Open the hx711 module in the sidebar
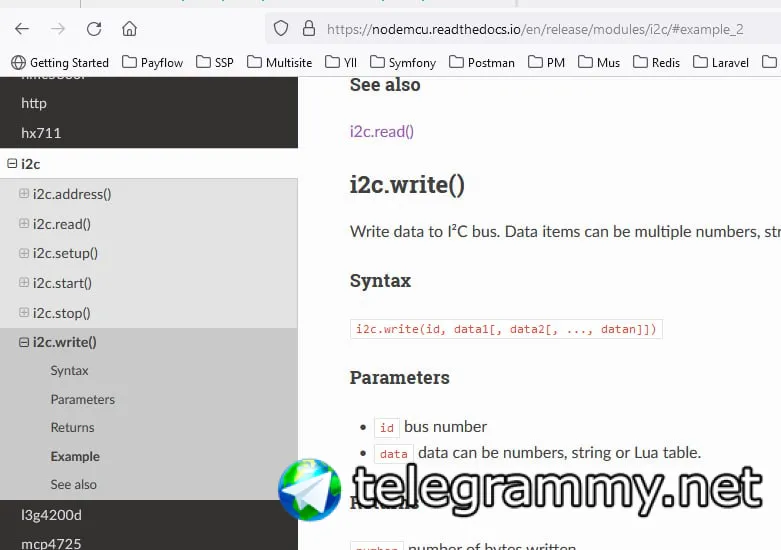 (41, 133)
